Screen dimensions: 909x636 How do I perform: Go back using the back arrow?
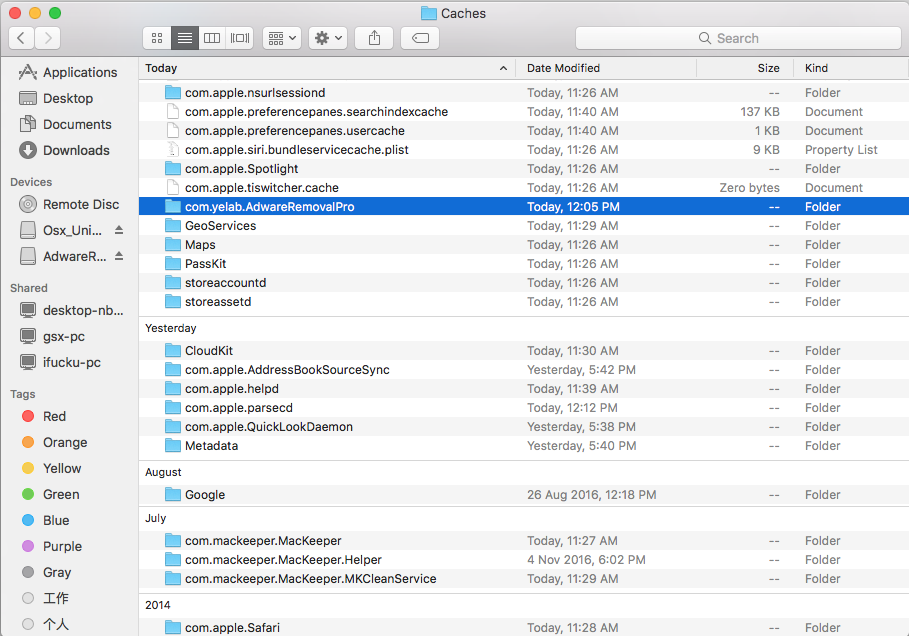22,38
